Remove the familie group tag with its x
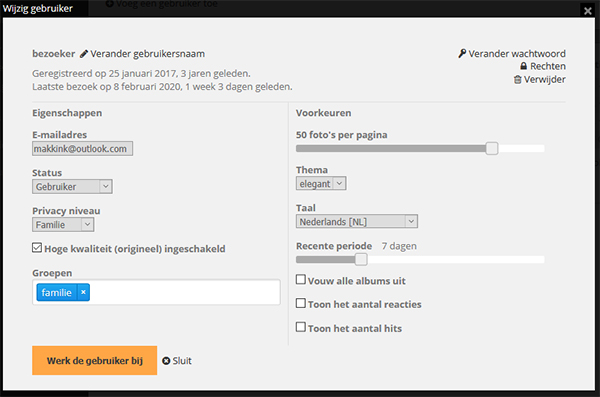The width and height of the screenshot is (600, 397). (x=83, y=292)
